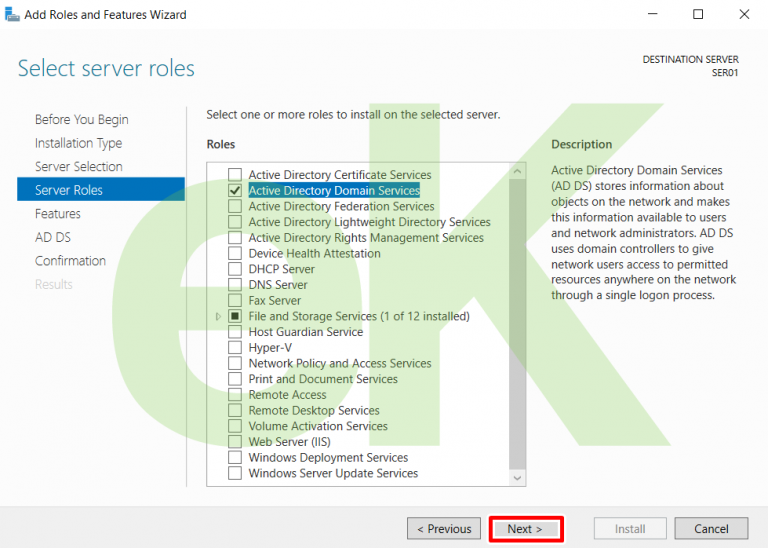The image size is (768, 548).
Task: Enable the Hyper-V role checkbox
Action: [x=235, y=347]
